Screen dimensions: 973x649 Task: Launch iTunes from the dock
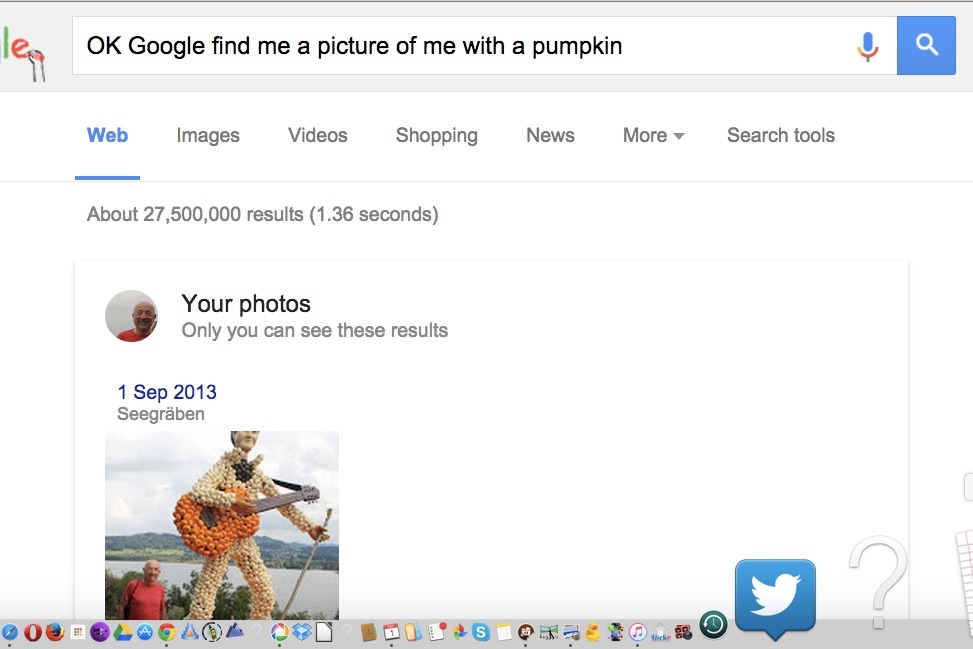coord(637,632)
